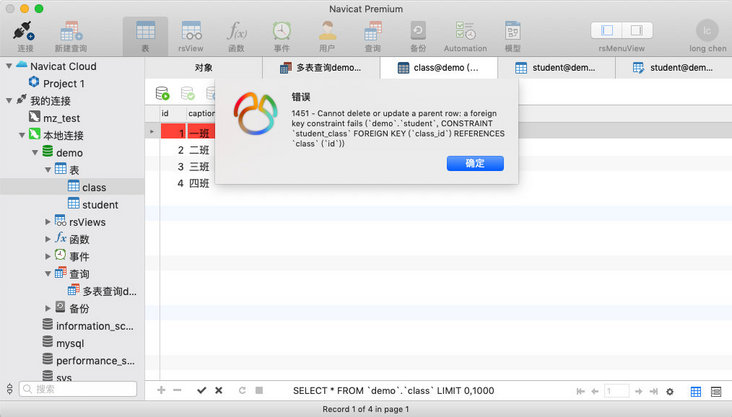Click the Backup (备份) toolbar icon
Image resolution: width=732 pixels, height=417 pixels.
418,31
